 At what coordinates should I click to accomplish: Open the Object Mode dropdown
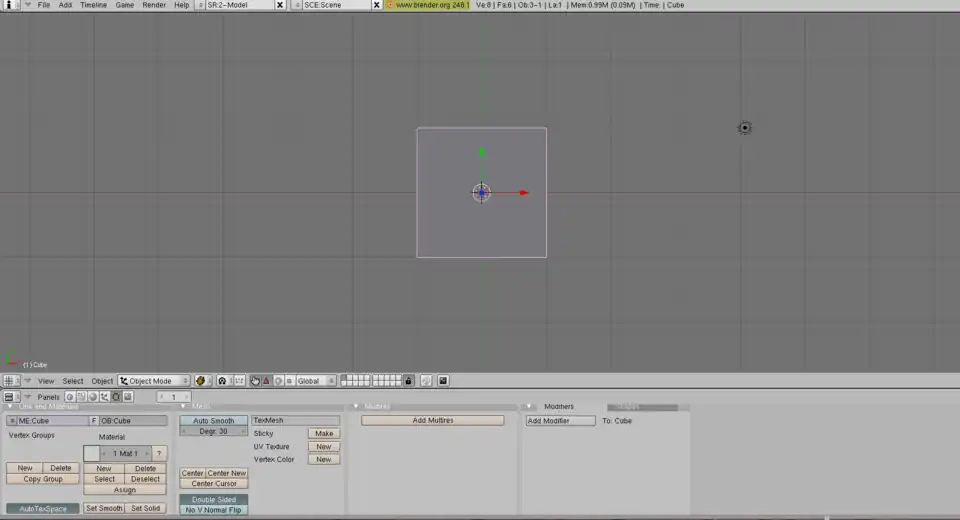coord(154,381)
